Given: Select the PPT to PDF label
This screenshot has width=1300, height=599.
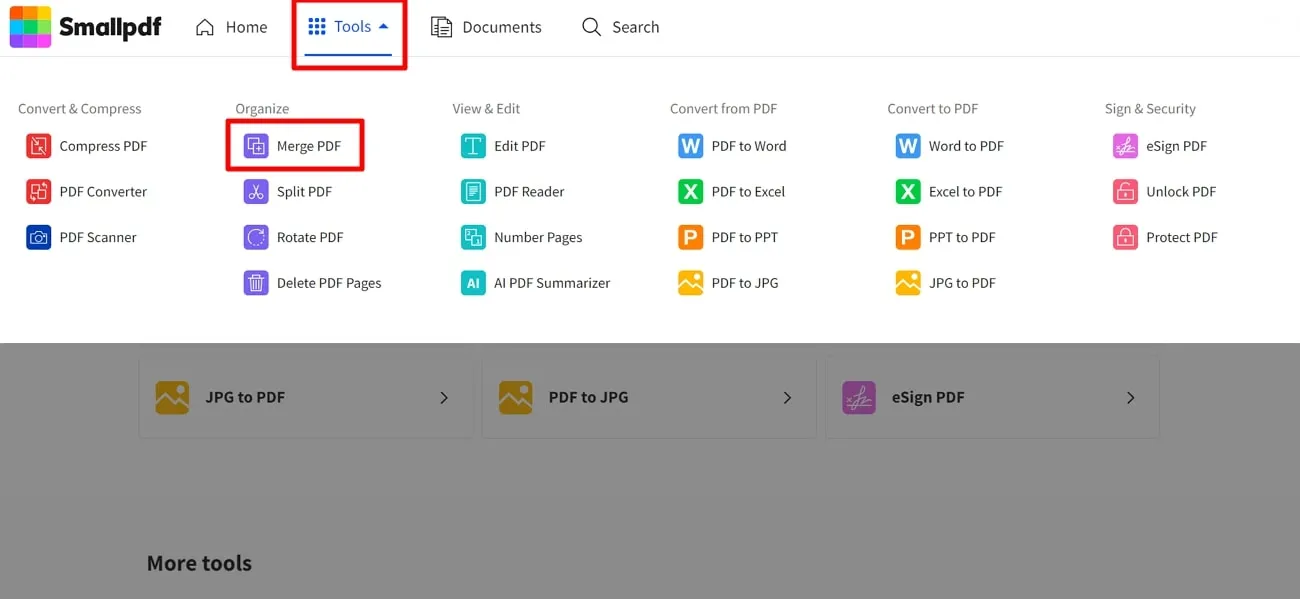Looking at the screenshot, I should (962, 238).
